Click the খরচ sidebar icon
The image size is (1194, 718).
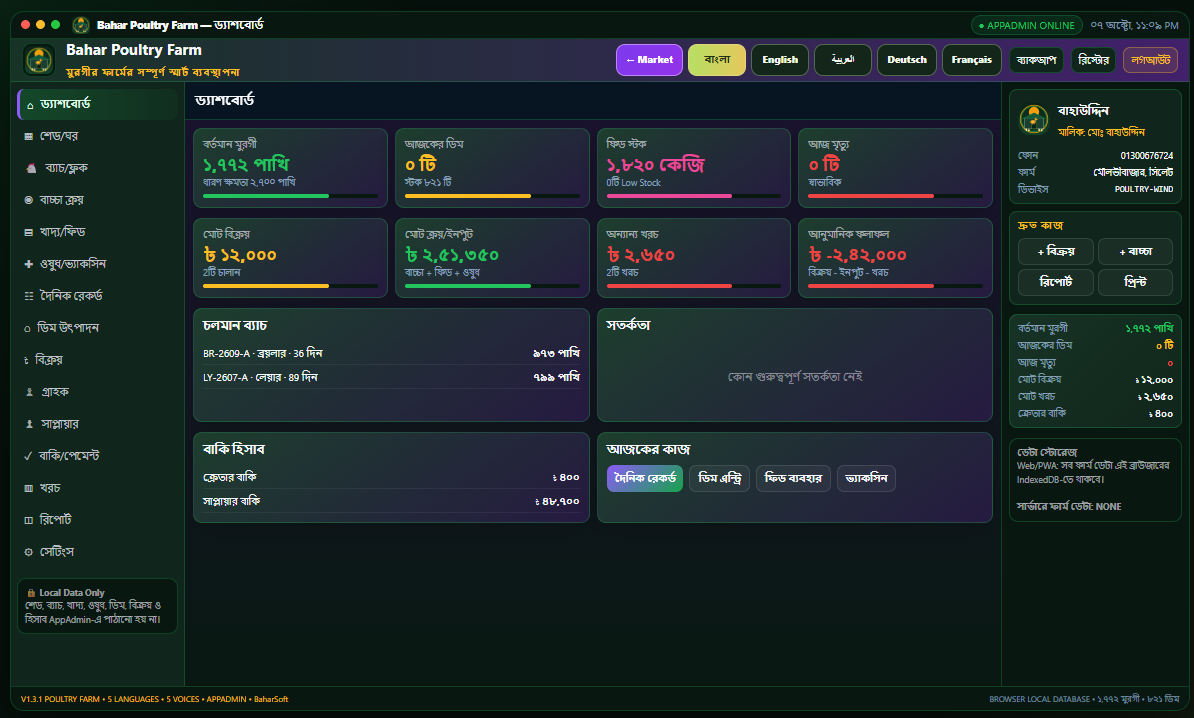[29, 488]
